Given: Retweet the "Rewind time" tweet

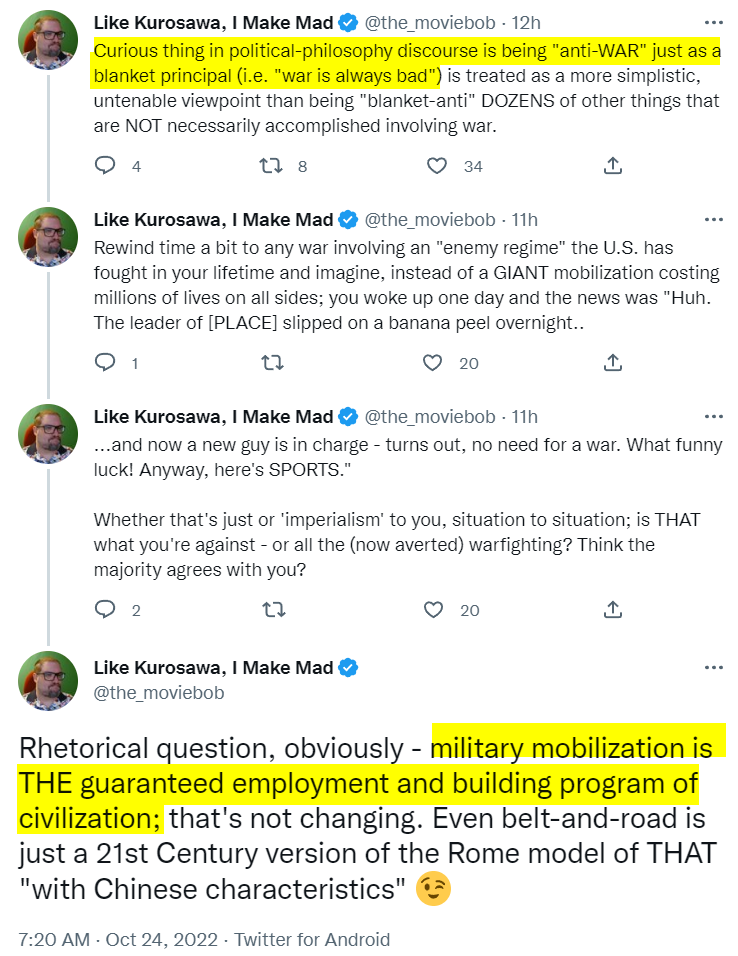Looking at the screenshot, I should tap(270, 363).
